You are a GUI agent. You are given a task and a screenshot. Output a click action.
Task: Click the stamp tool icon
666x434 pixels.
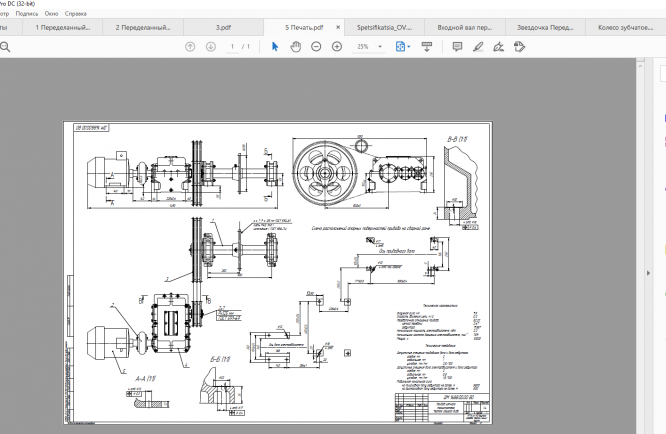point(519,47)
